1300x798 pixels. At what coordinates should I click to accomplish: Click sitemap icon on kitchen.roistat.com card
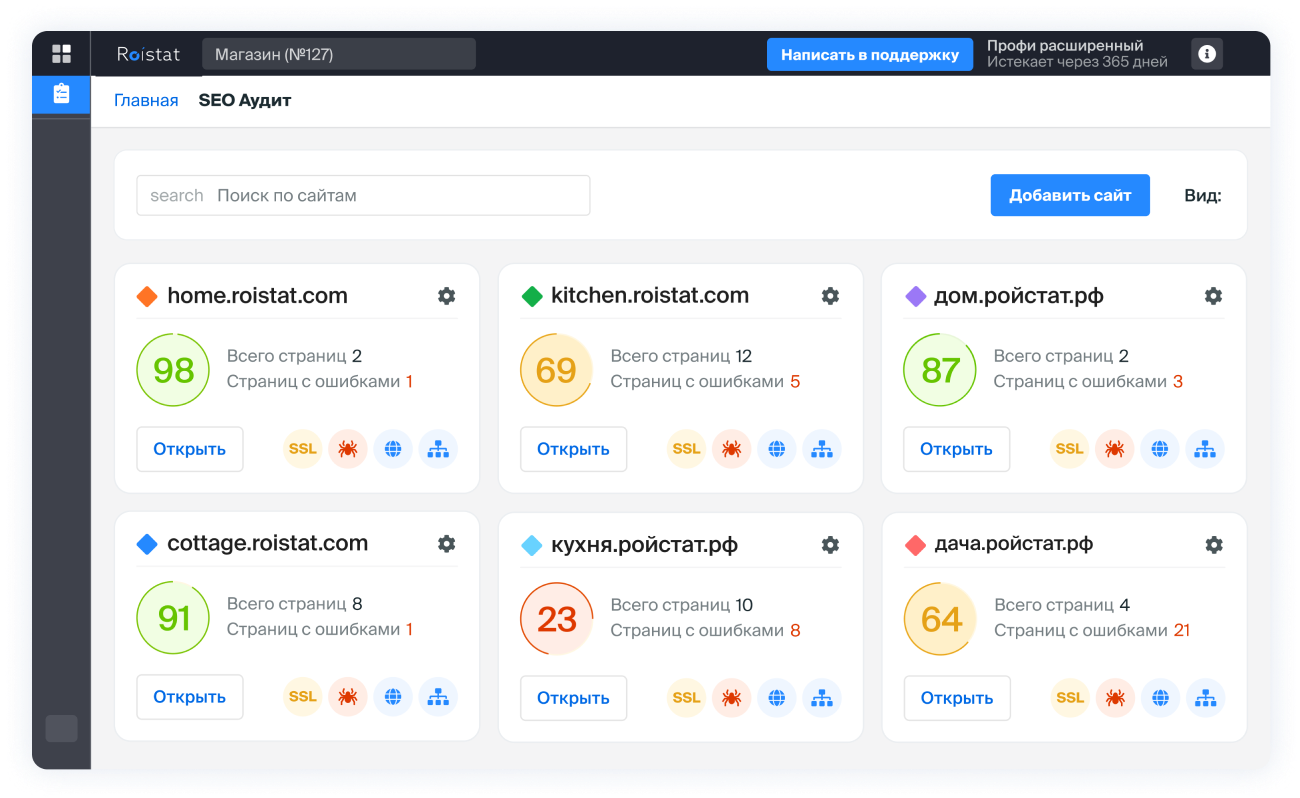pyautogui.click(x=822, y=449)
